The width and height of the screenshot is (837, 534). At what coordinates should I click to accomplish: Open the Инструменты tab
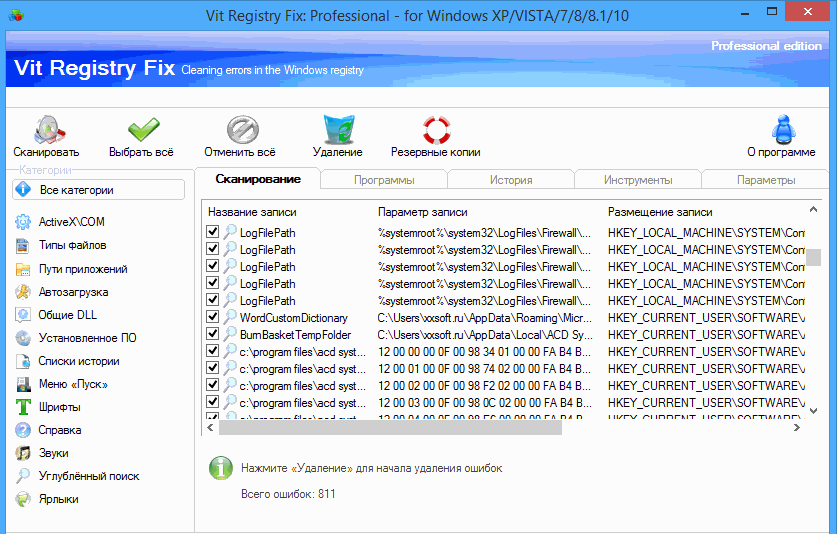coord(638,180)
